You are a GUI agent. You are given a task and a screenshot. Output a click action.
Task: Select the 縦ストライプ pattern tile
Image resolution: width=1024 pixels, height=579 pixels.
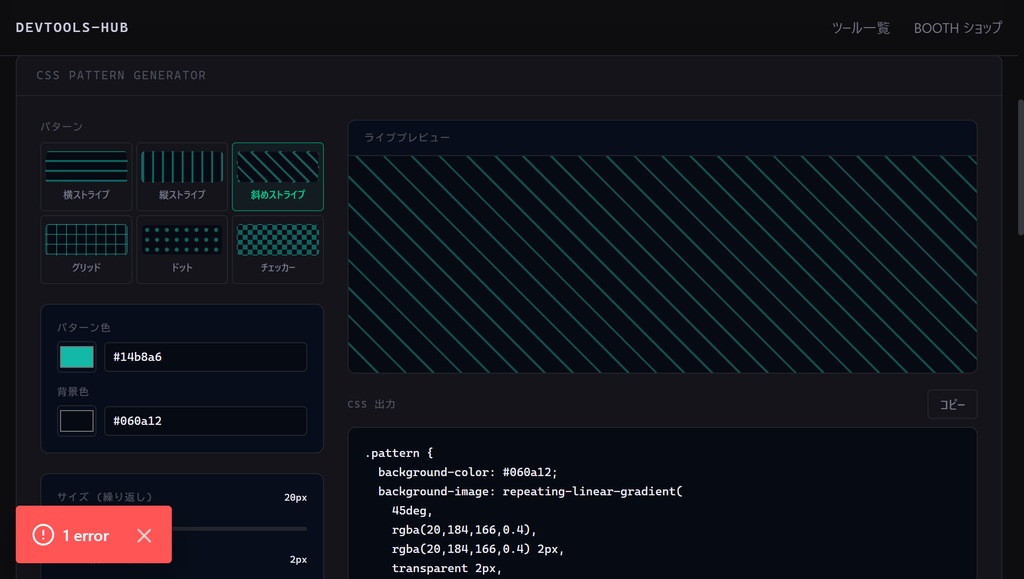click(182, 176)
